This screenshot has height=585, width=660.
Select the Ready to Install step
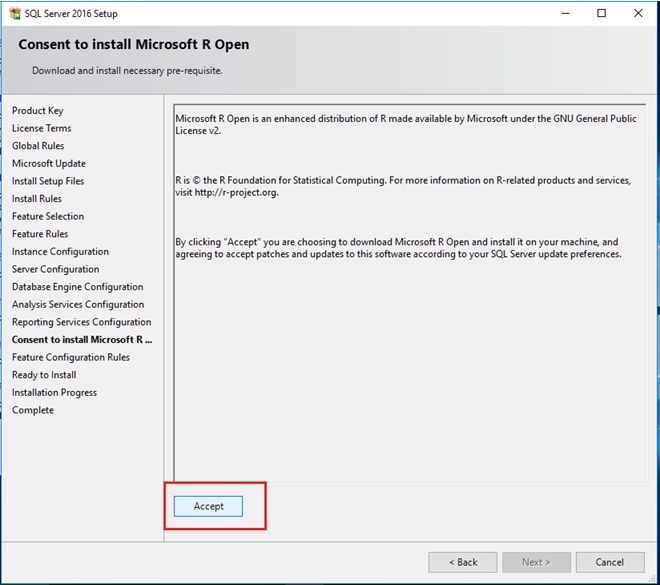click(44, 375)
